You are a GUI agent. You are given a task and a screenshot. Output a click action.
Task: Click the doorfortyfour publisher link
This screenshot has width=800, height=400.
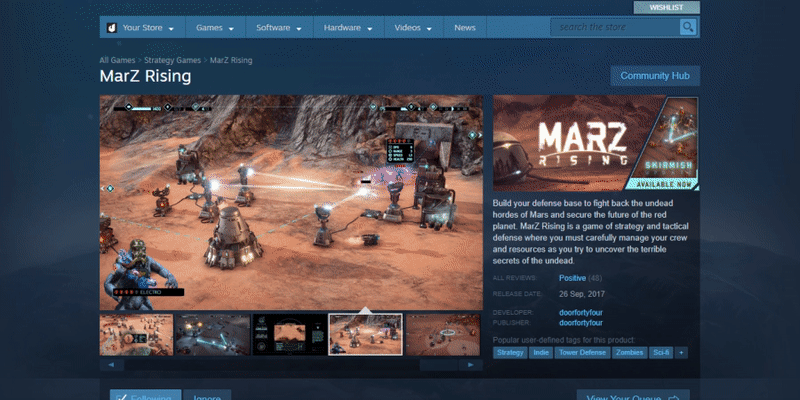[x=581, y=323]
